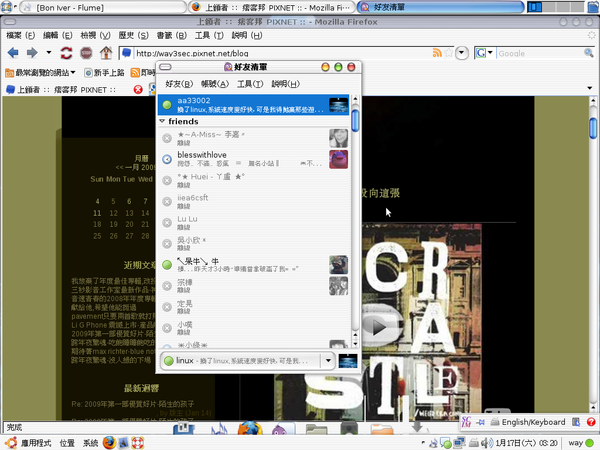Close the PIXNET browser tab with red X
The width and height of the screenshot is (600, 450).
tap(138, 90)
